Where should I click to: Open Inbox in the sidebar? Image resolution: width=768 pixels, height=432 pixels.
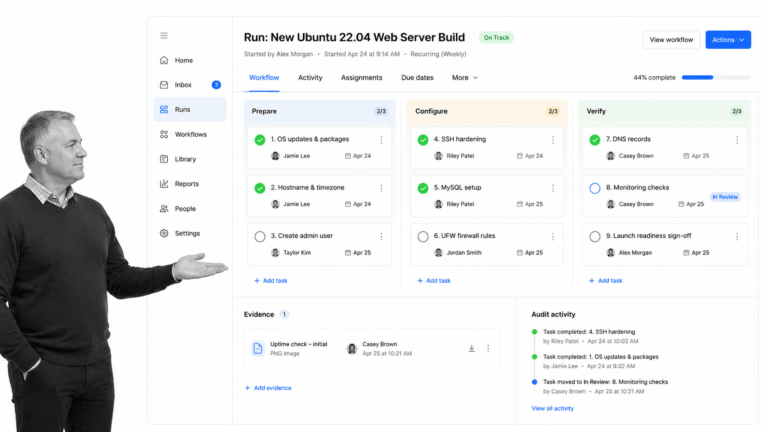click(x=190, y=85)
